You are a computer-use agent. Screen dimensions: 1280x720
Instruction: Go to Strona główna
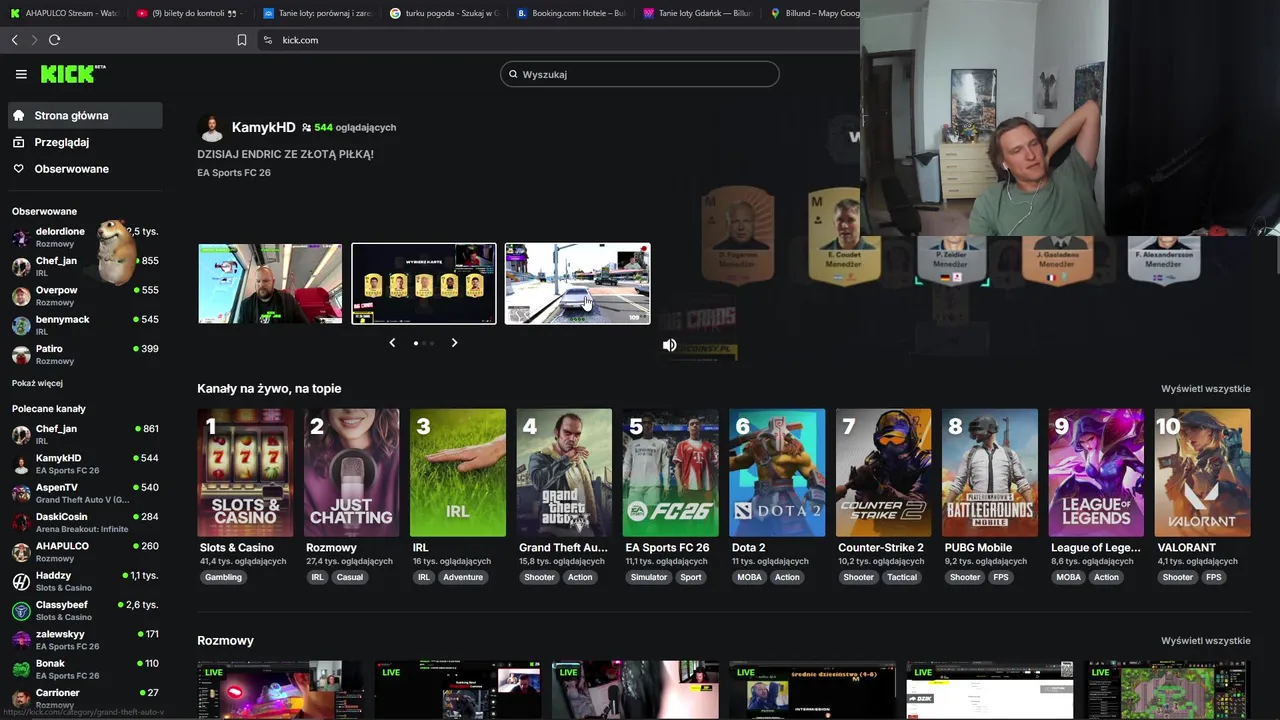tap(85, 115)
